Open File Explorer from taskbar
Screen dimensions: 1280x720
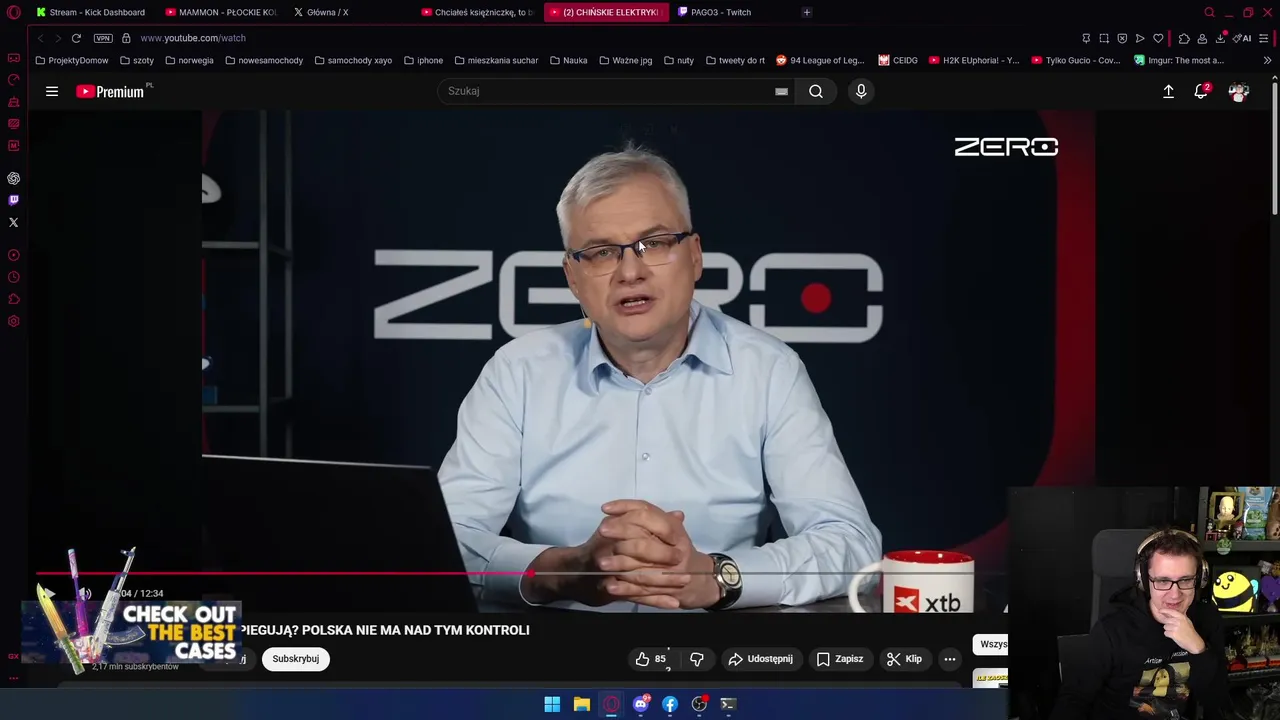point(581,704)
